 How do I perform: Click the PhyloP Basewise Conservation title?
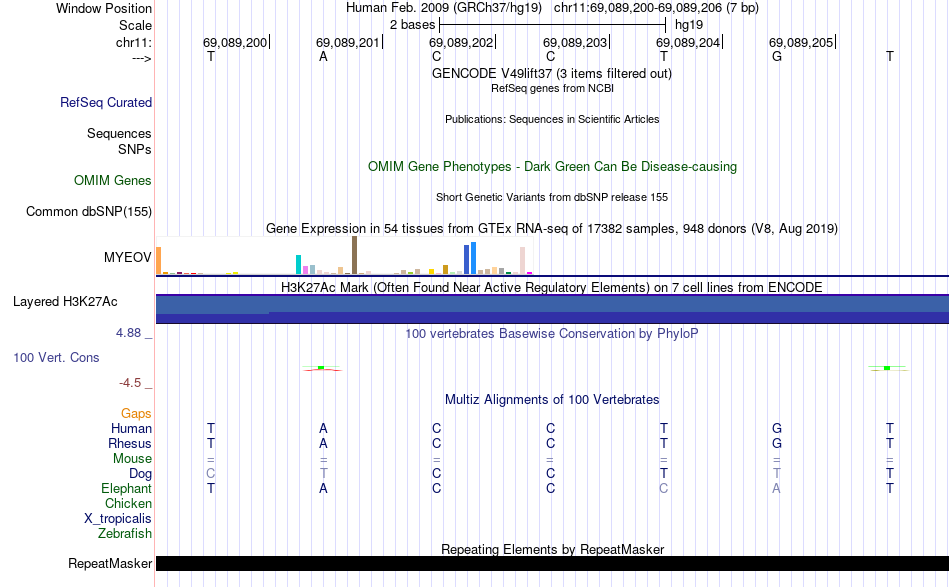[552, 333]
